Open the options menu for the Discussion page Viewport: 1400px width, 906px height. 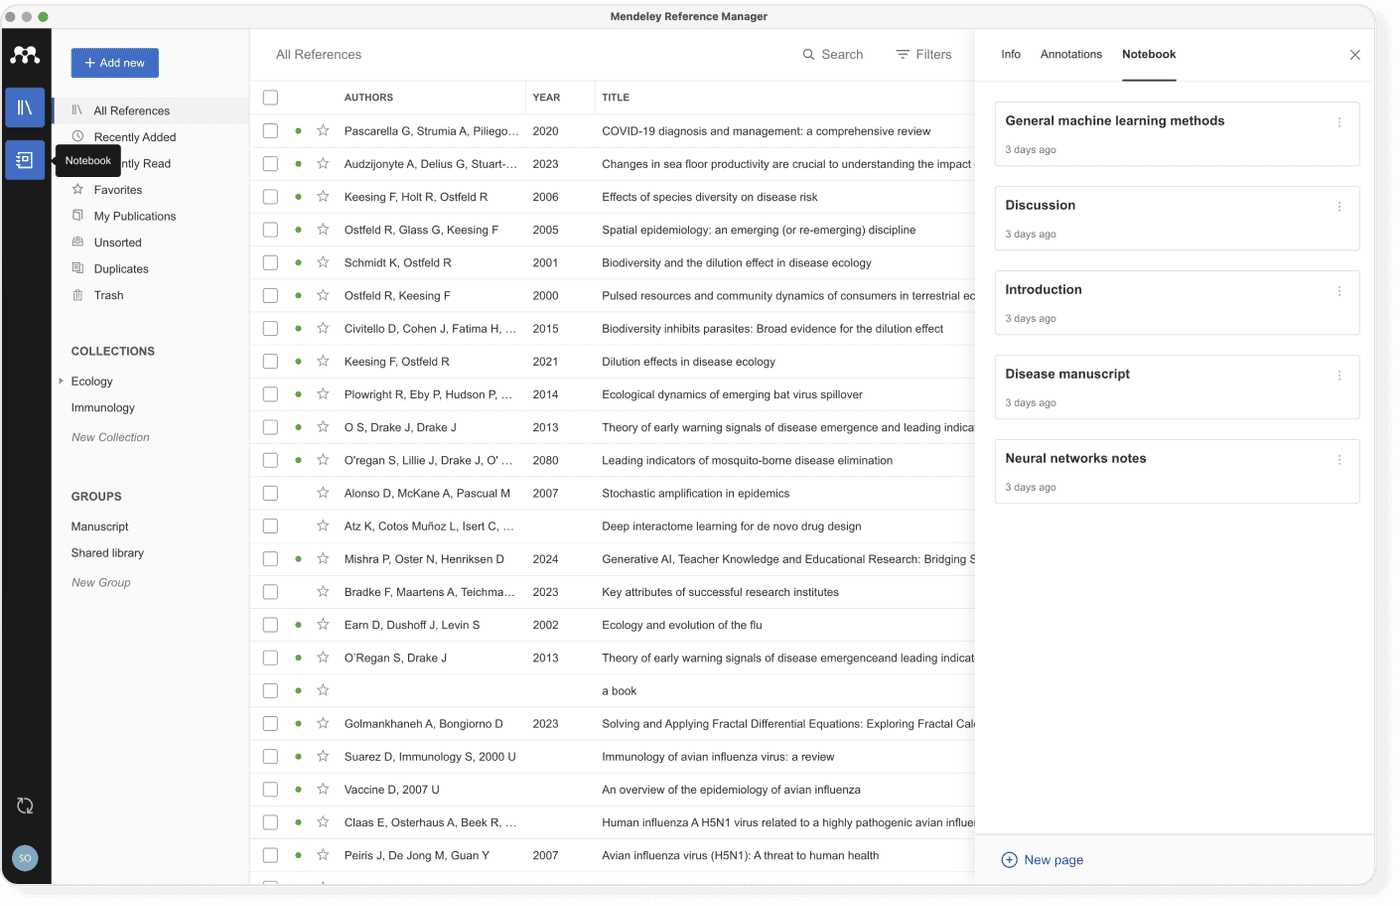tap(1340, 206)
